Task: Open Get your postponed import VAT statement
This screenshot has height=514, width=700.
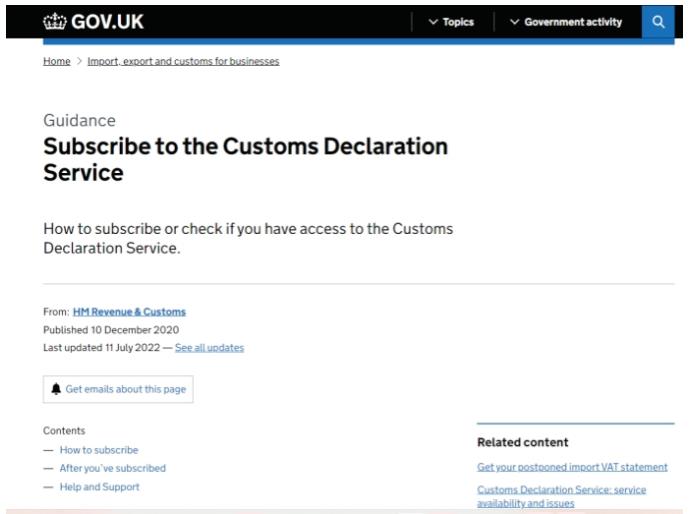Action: tap(572, 467)
